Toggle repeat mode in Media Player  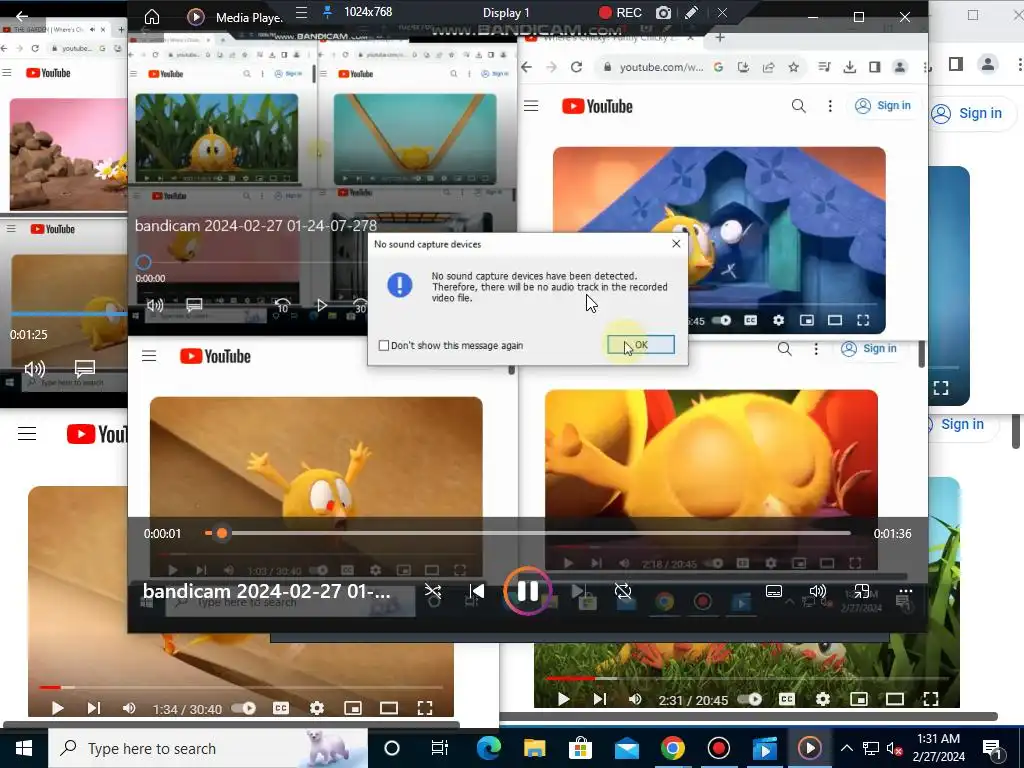[623, 592]
